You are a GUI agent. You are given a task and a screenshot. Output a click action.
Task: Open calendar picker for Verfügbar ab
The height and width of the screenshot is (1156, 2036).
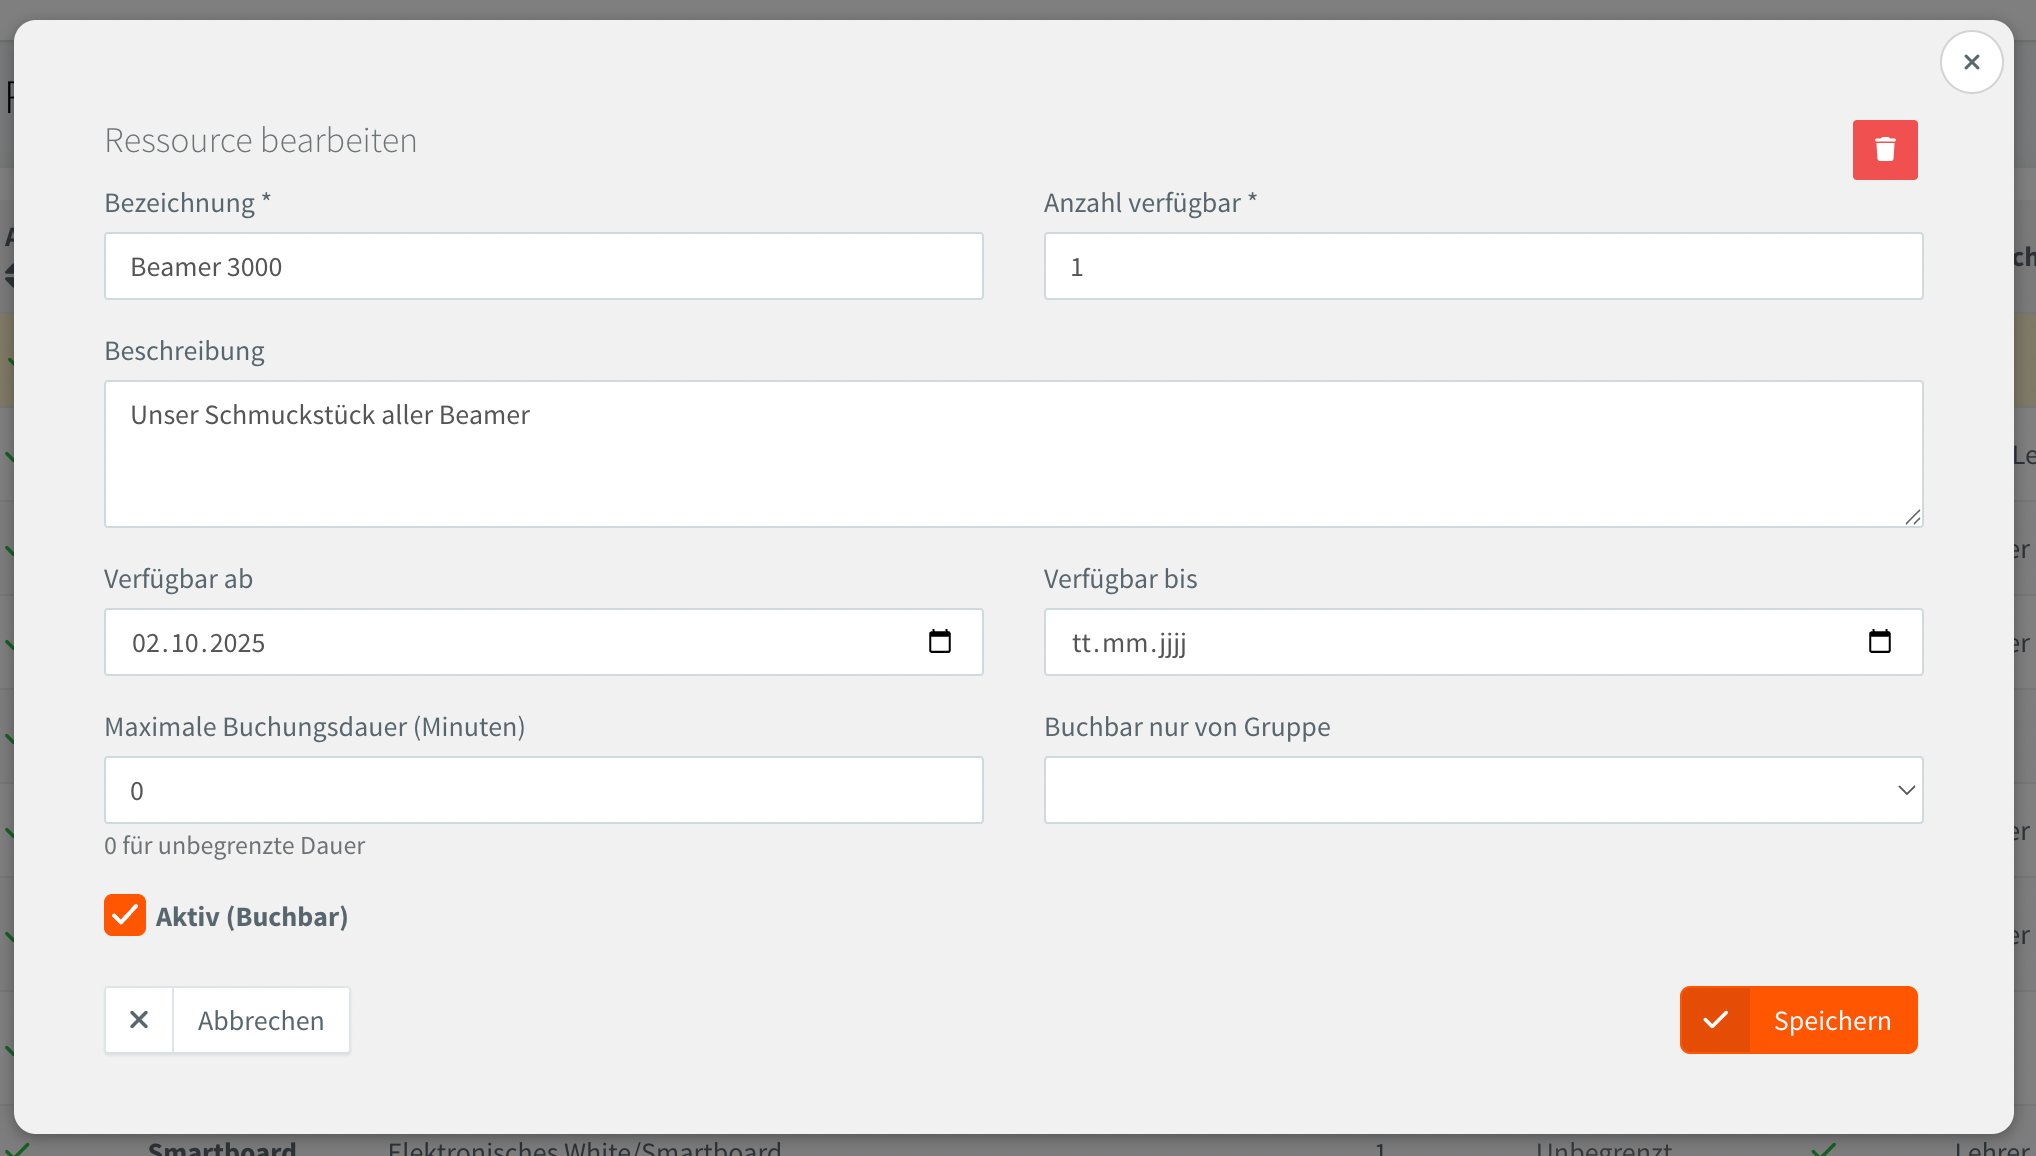click(939, 642)
